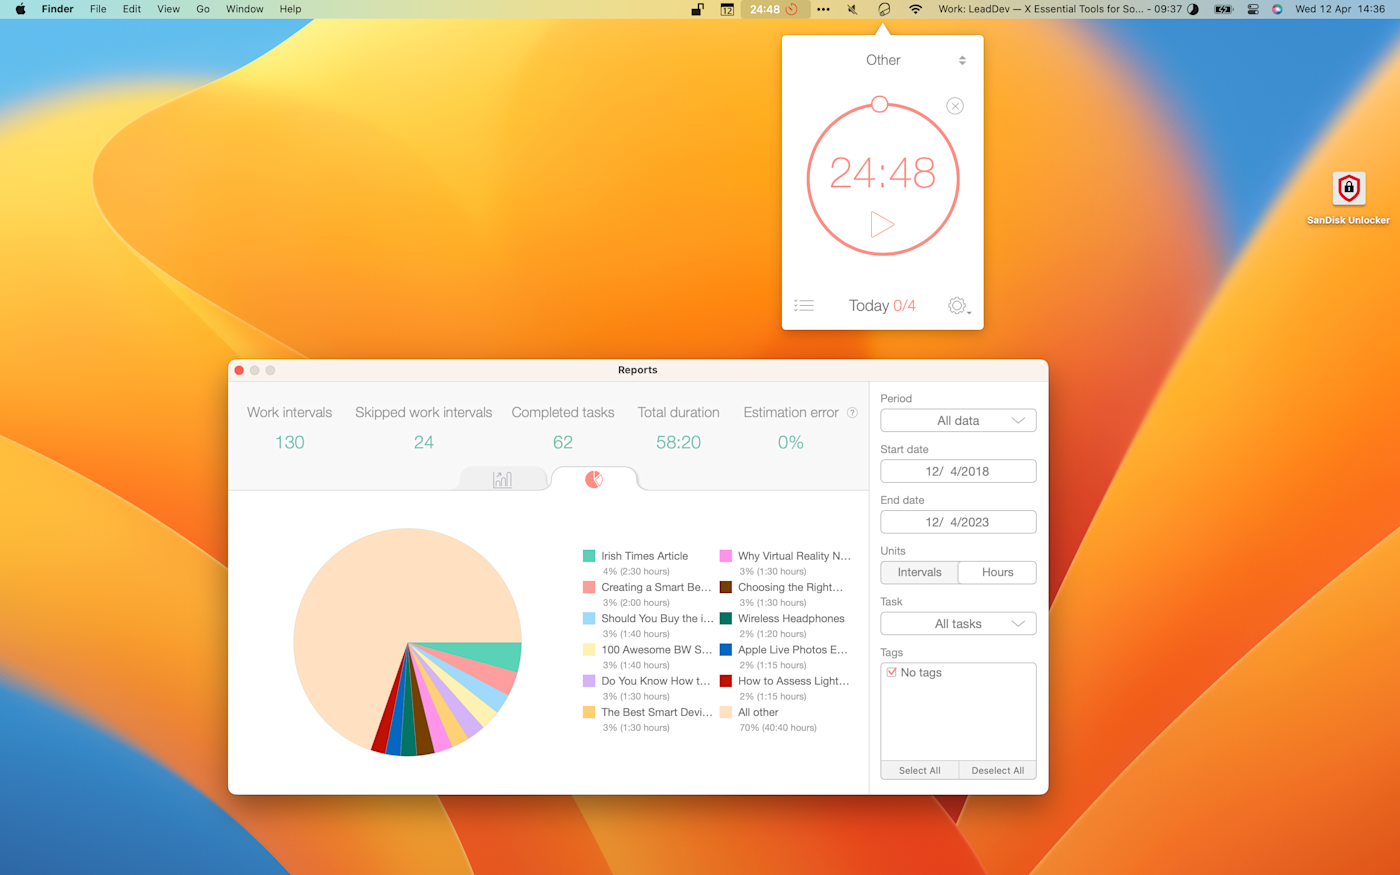Click the padlock menu bar icon

pyautogui.click(x=698, y=9)
